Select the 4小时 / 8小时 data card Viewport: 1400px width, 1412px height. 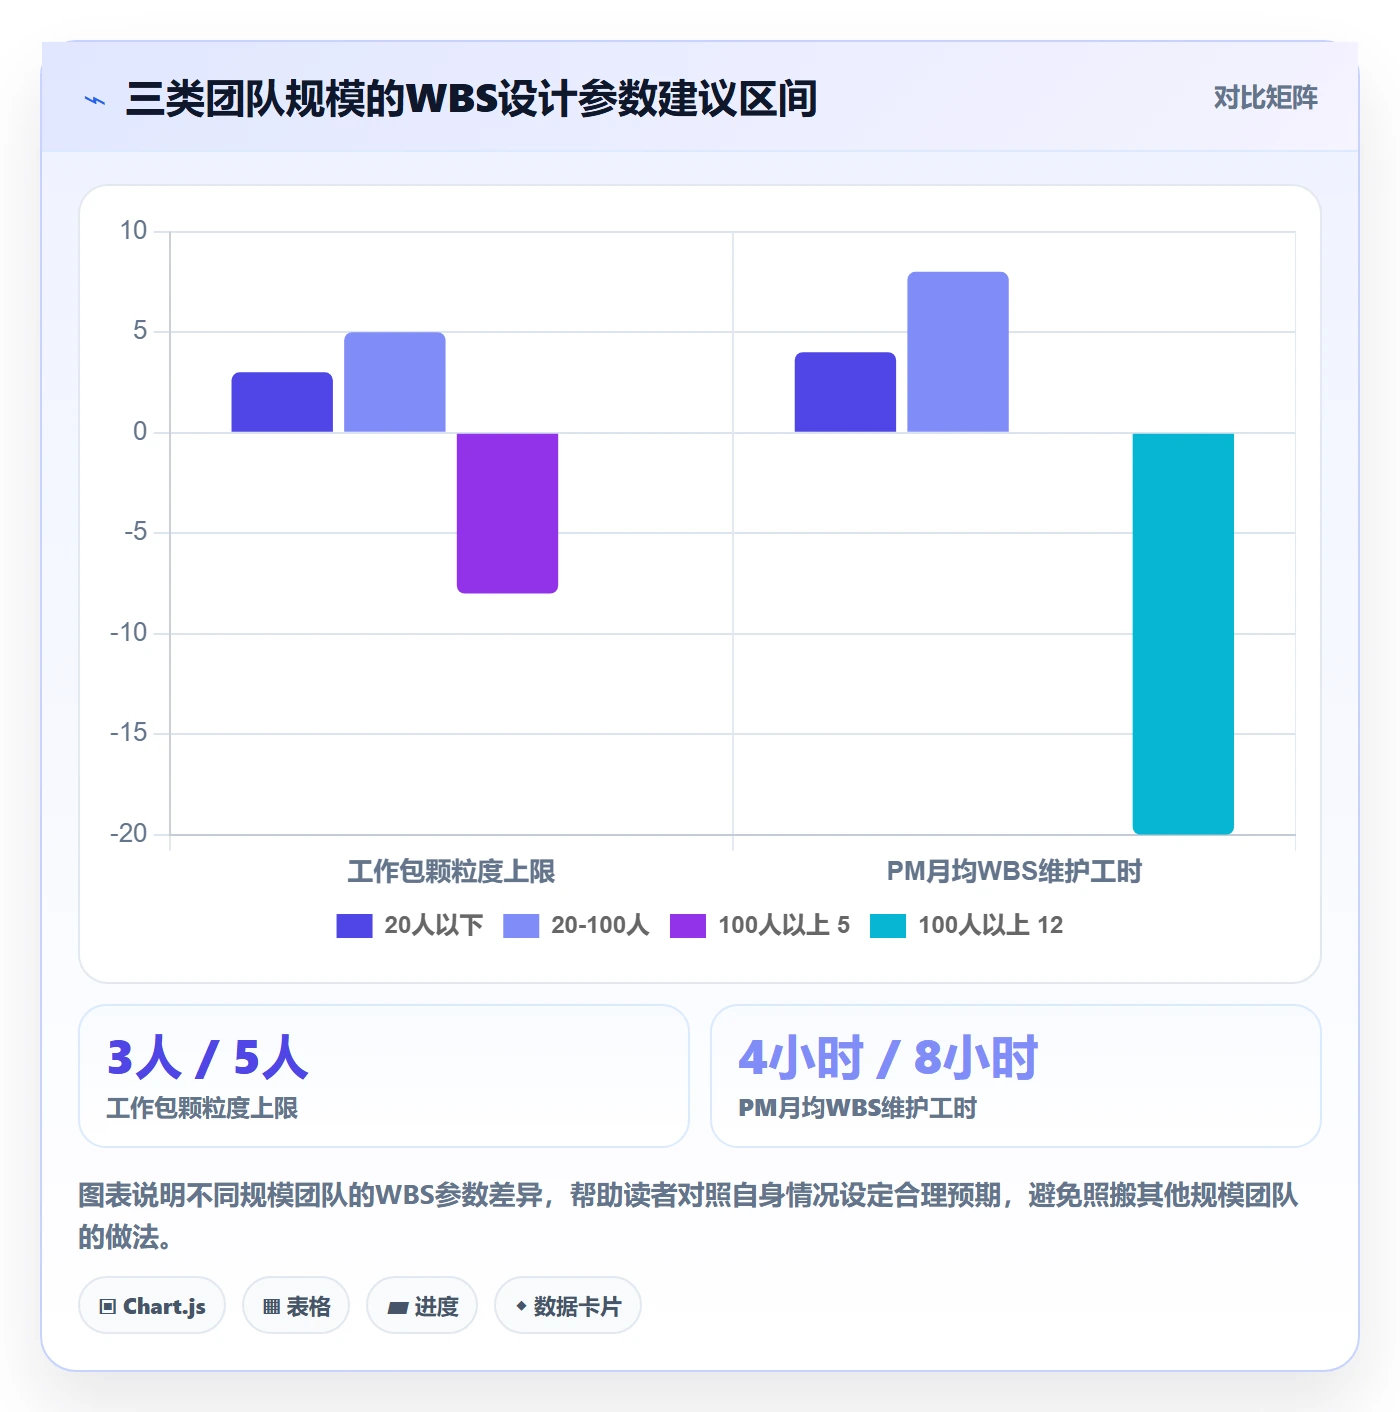click(x=1016, y=1076)
